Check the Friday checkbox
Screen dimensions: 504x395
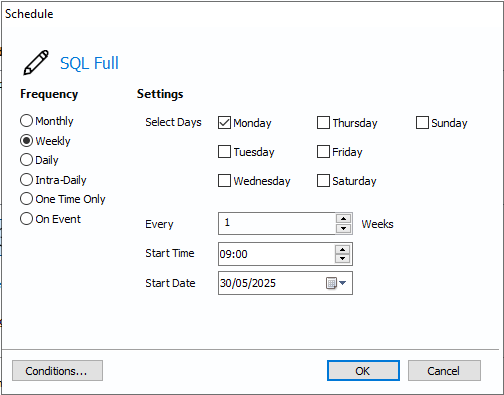click(x=323, y=152)
